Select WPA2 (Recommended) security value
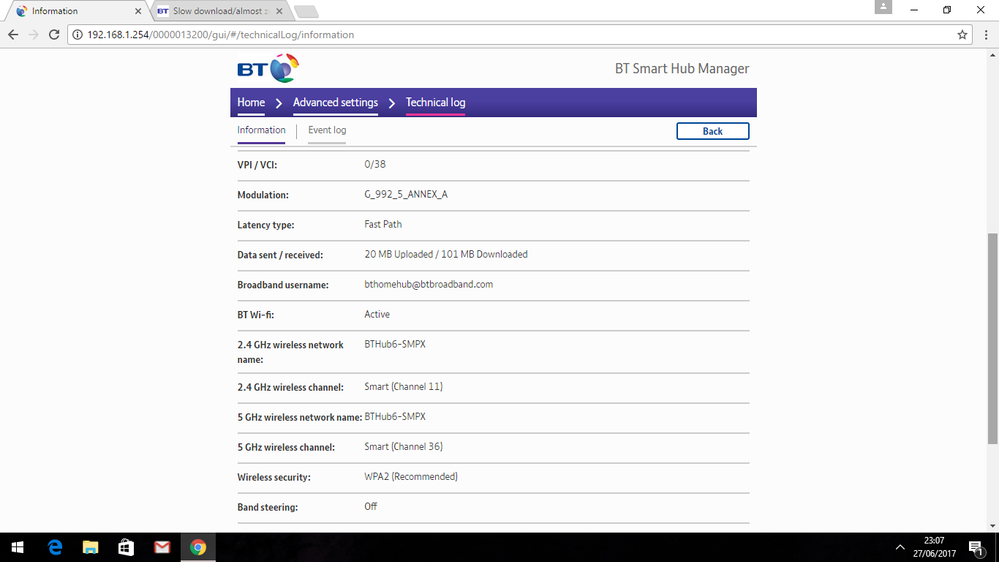This screenshot has height=562, width=999. pyautogui.click(x=411, y=477)
